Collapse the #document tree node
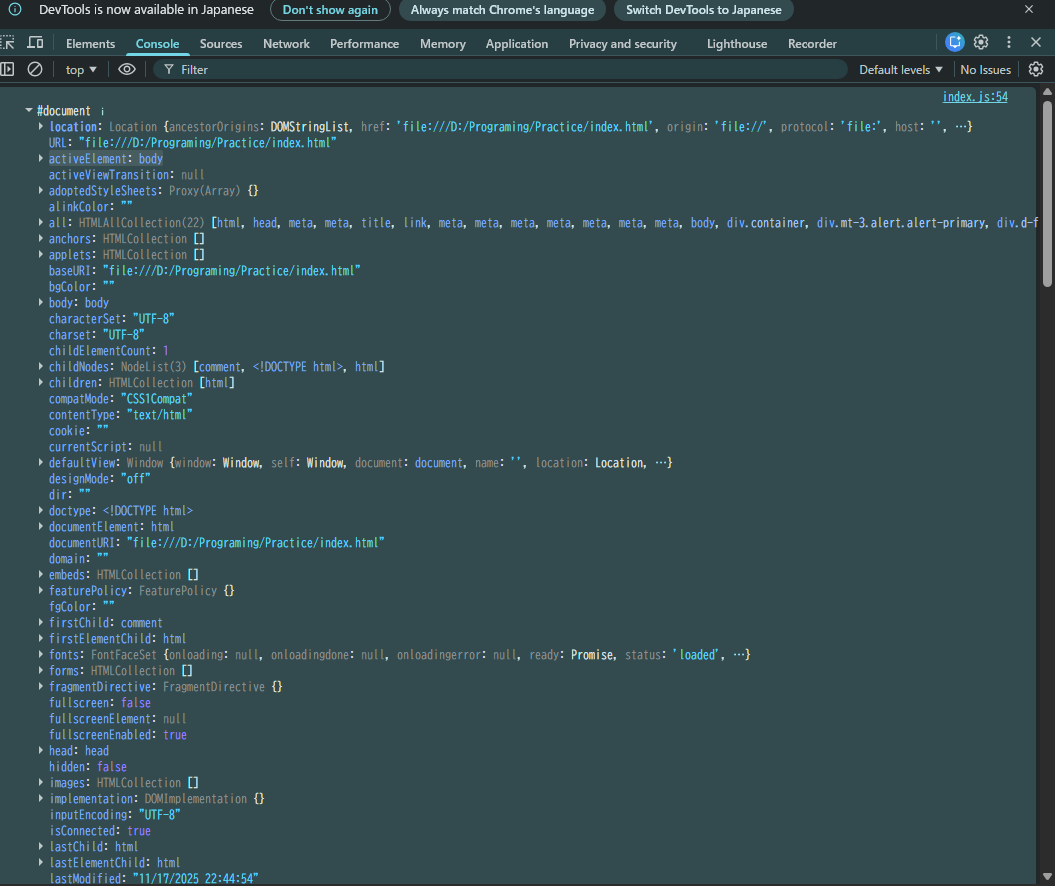The image size is (1055, 886). 29,110
